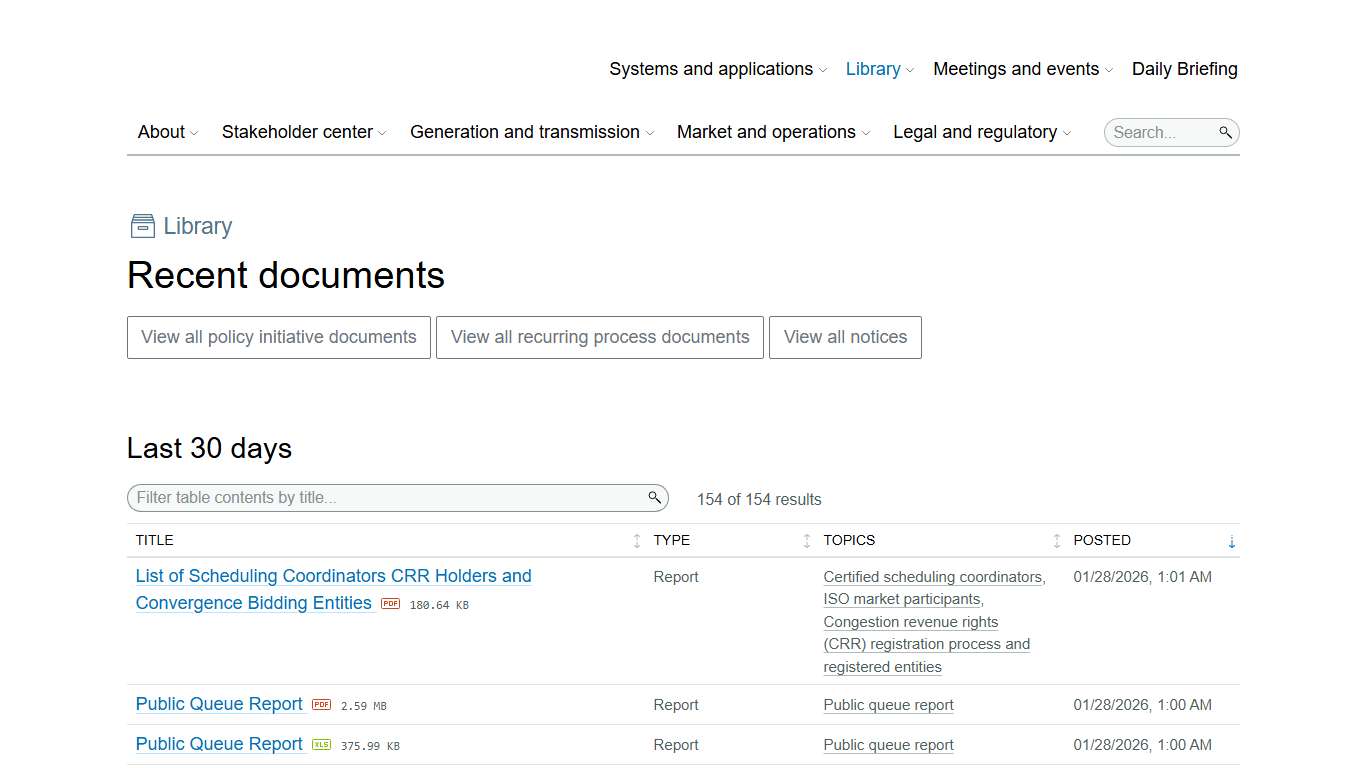Click the View all notices button
Image resolution: width=1366 pixels, height=768 pixels.
[845, 337]
